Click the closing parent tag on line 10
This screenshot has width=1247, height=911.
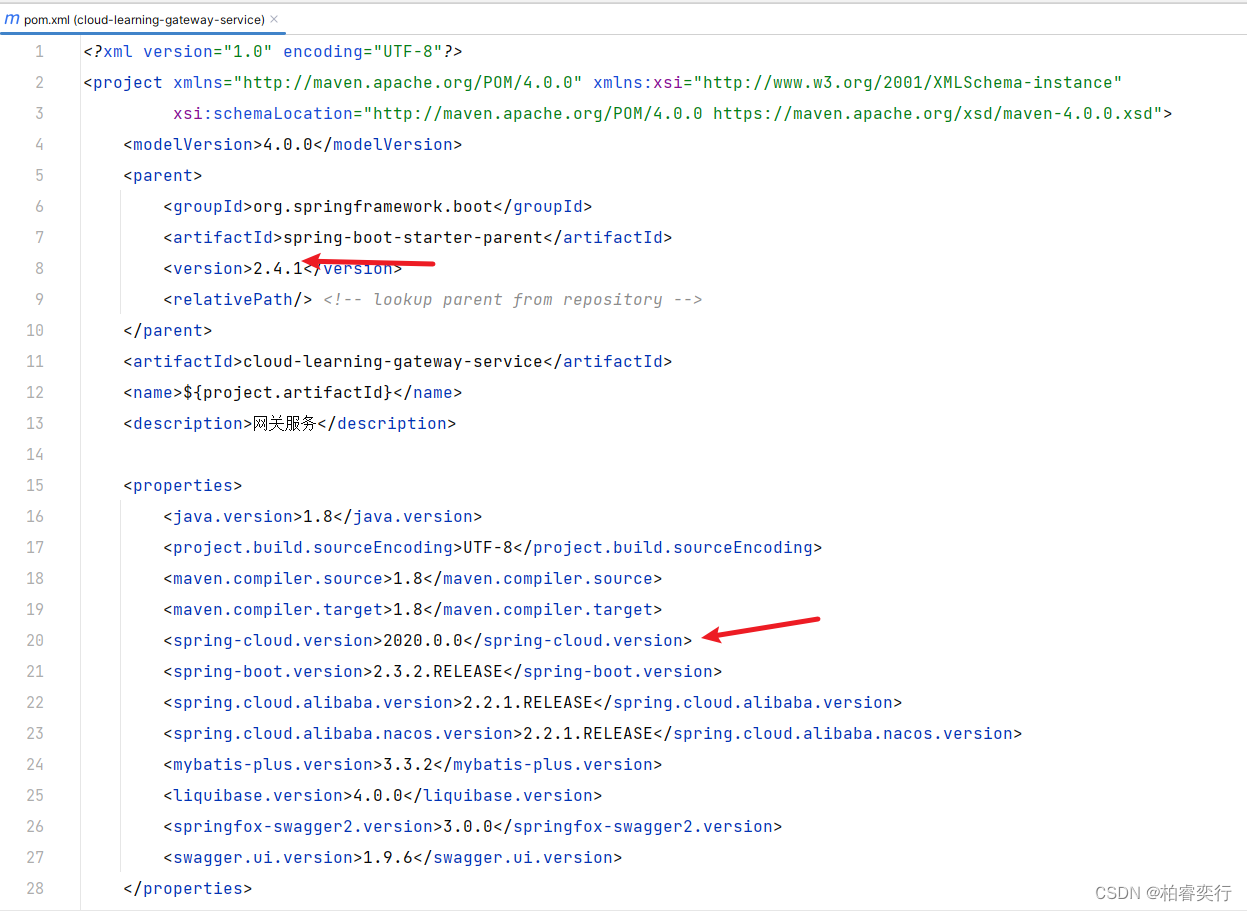[x=168, y=330]
